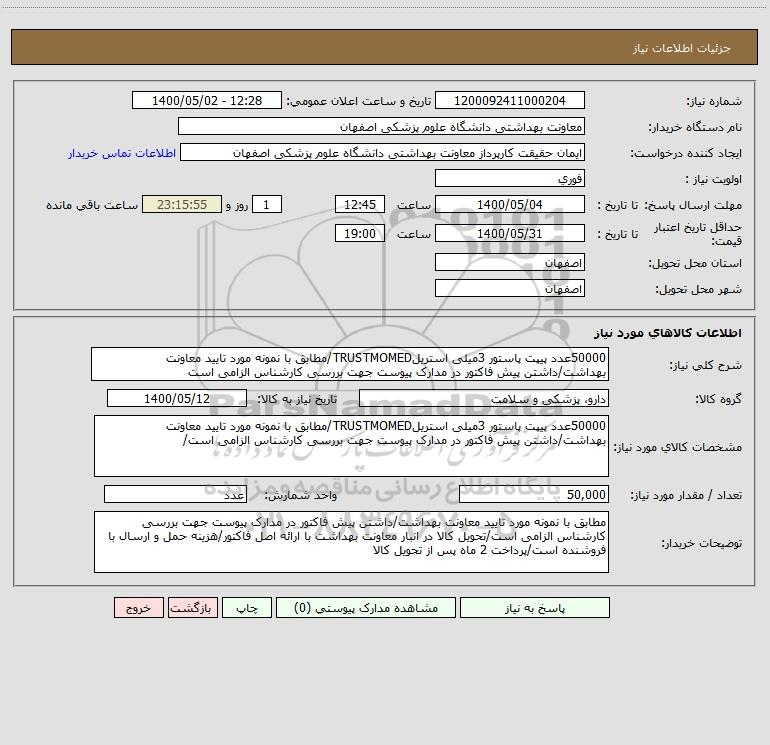This screenshot has width=770, height=745.
Task: Click delivery province field 'اصفهان'
Action: (x=510, y=262)
